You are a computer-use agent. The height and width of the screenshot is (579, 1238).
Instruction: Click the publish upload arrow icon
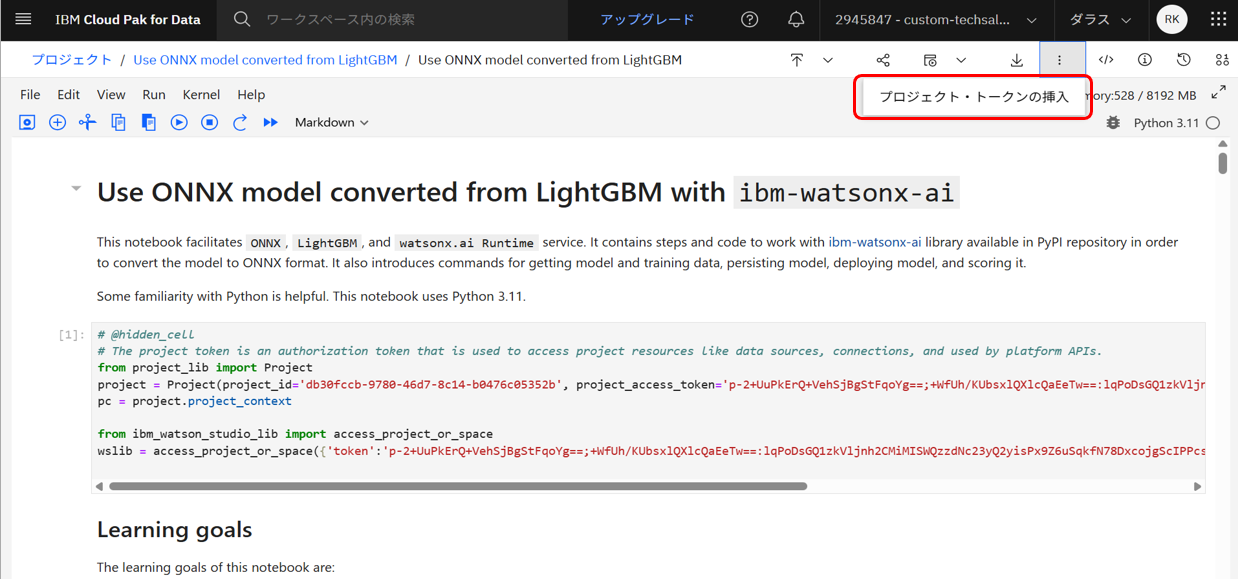click(797, 60)
